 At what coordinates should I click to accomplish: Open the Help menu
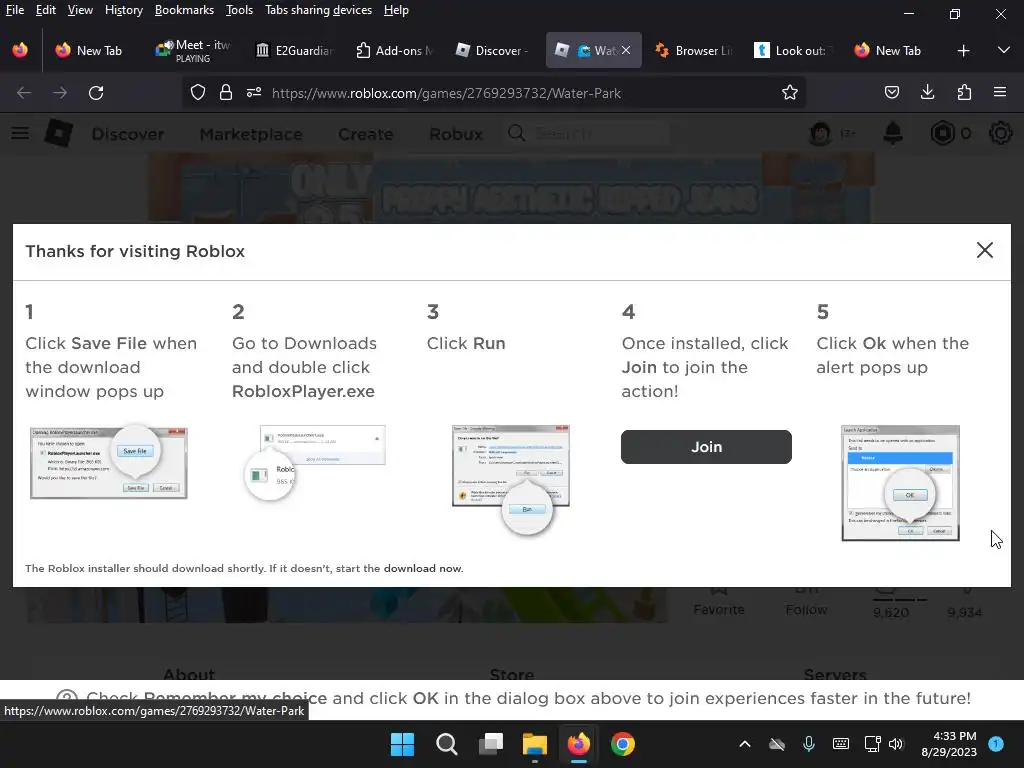(396, 10)
